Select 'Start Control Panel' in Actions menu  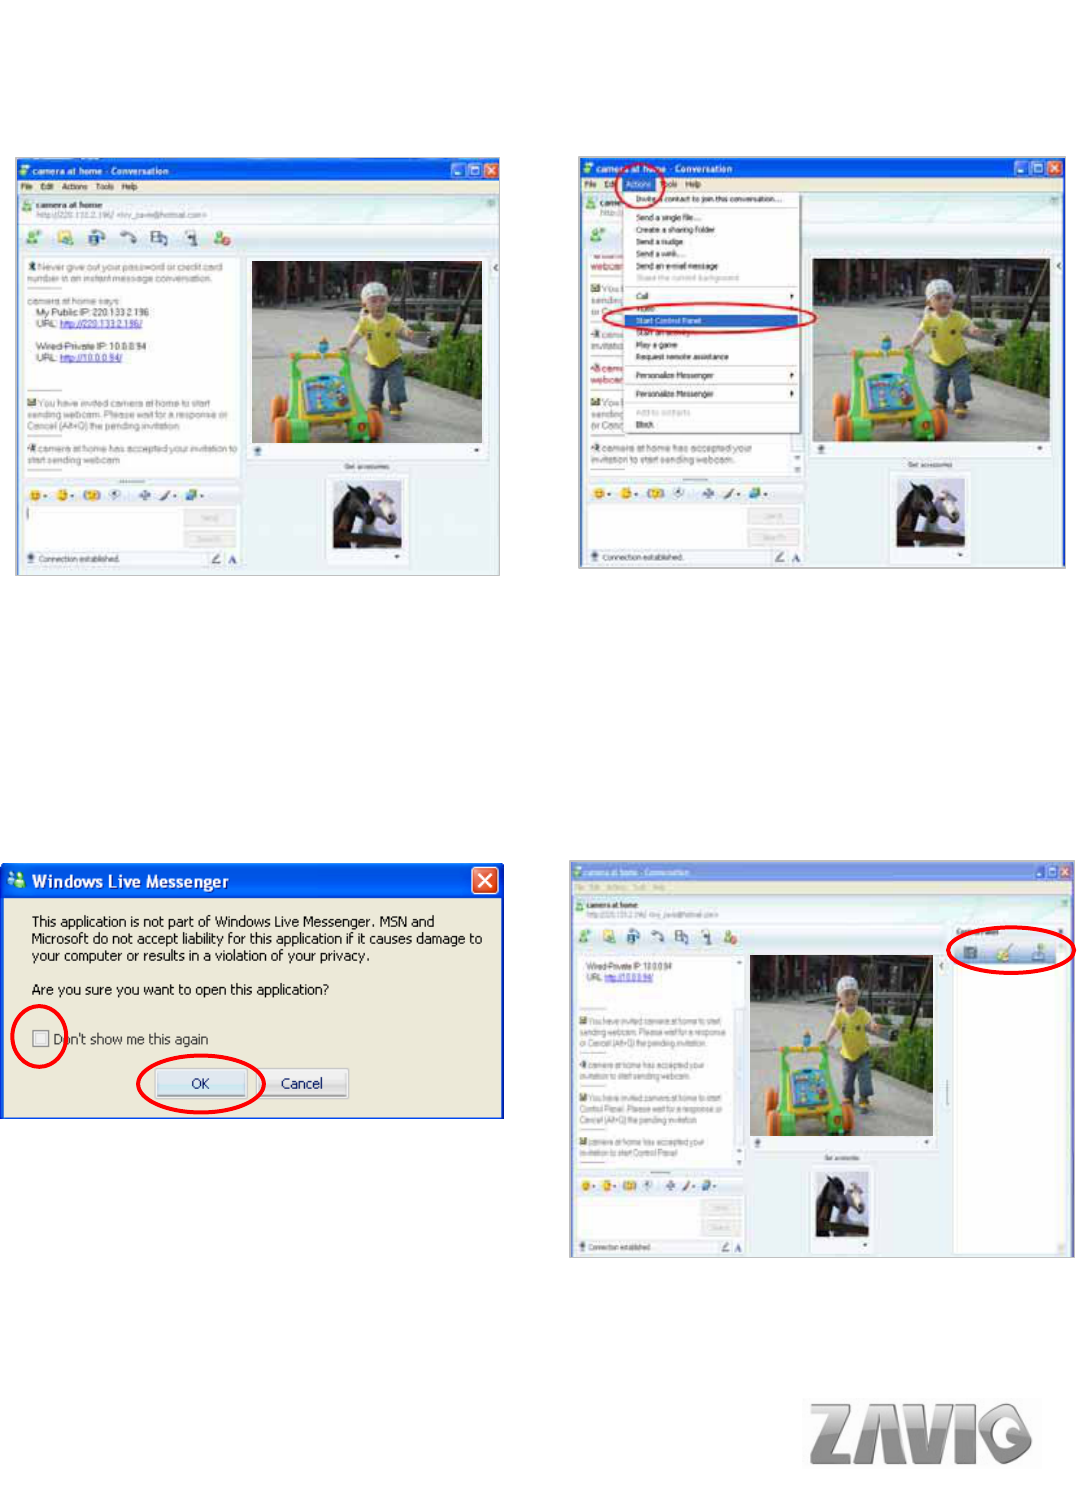click(x=710, y=321)
